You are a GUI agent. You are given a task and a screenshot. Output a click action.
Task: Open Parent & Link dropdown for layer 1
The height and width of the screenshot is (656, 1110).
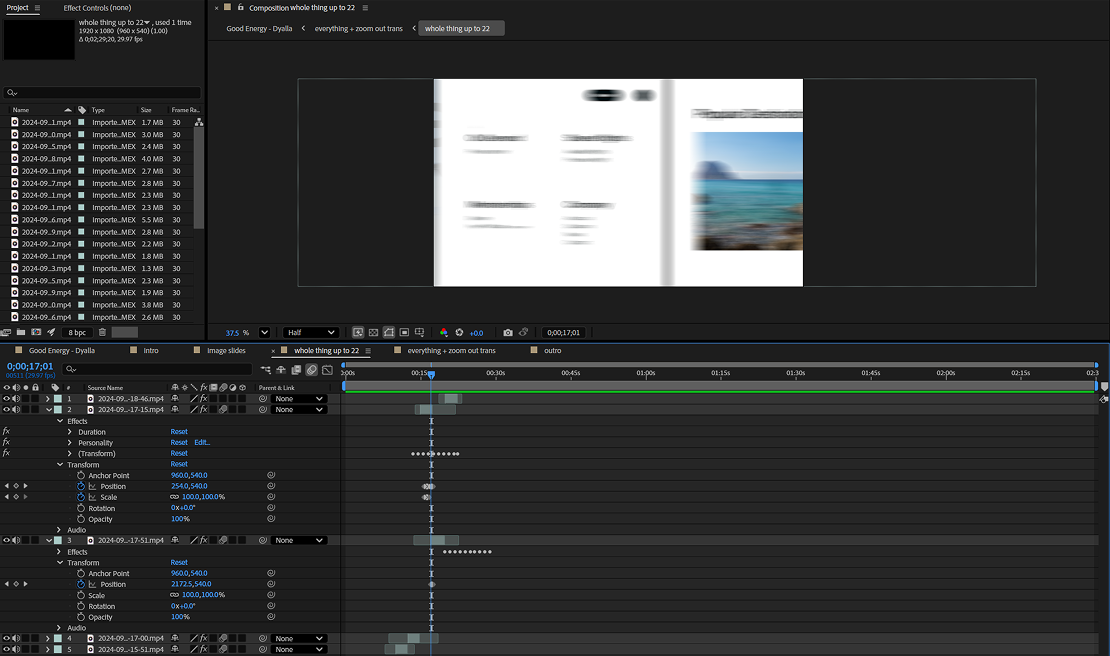[298, 399]
